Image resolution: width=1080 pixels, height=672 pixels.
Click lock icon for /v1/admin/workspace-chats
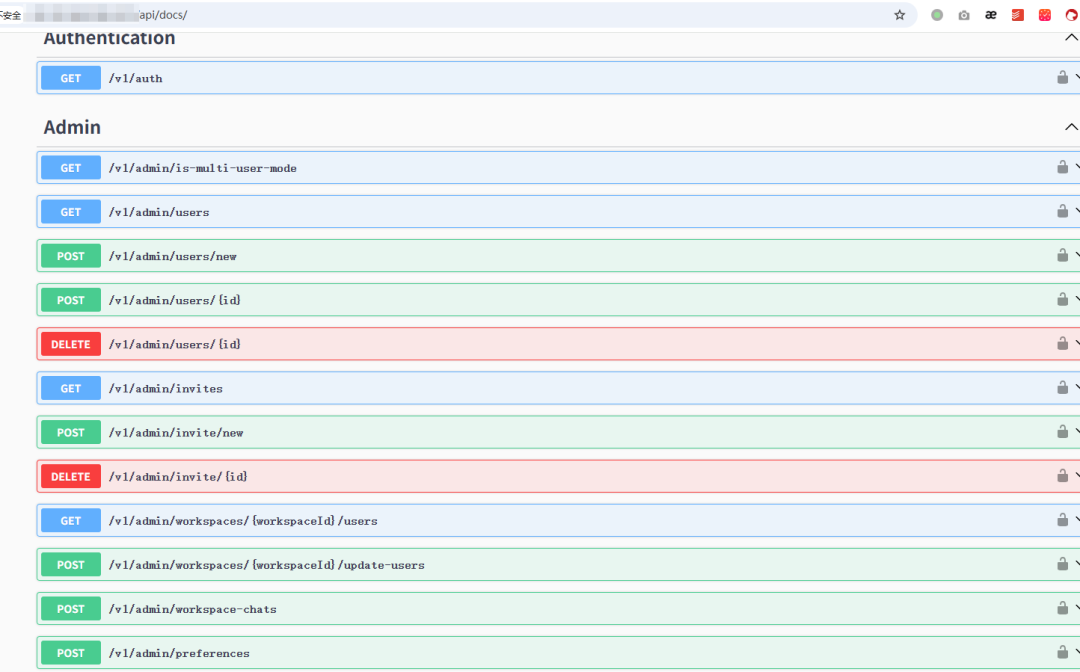tap(1062, 607)
